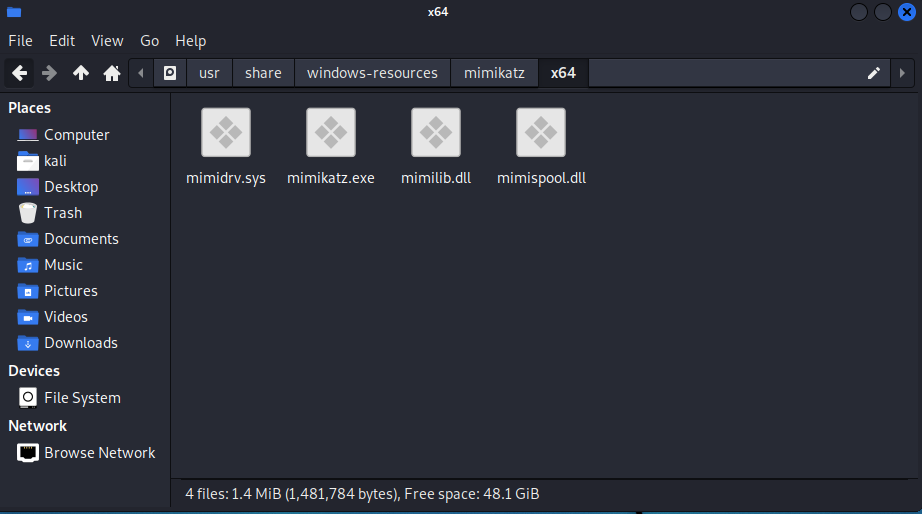The image size is (922, 514).
Task: Click the mimikatz.exe file name label
Action: click(x=330, y=178)
